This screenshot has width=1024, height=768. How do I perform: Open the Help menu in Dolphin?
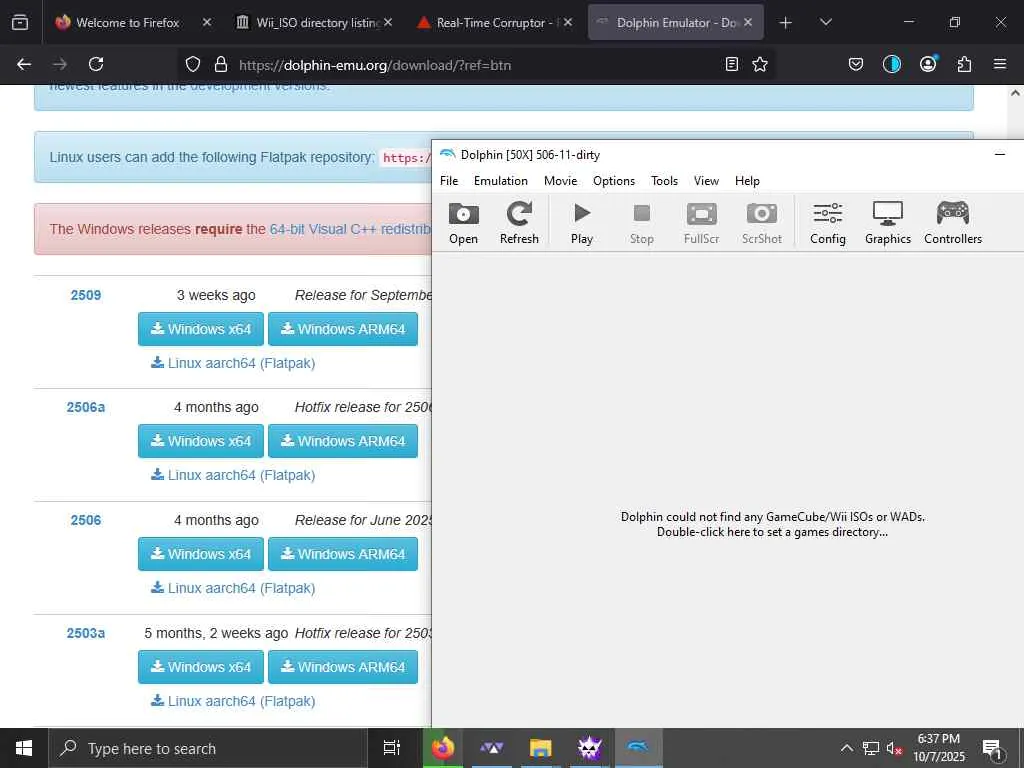(747, 181)
